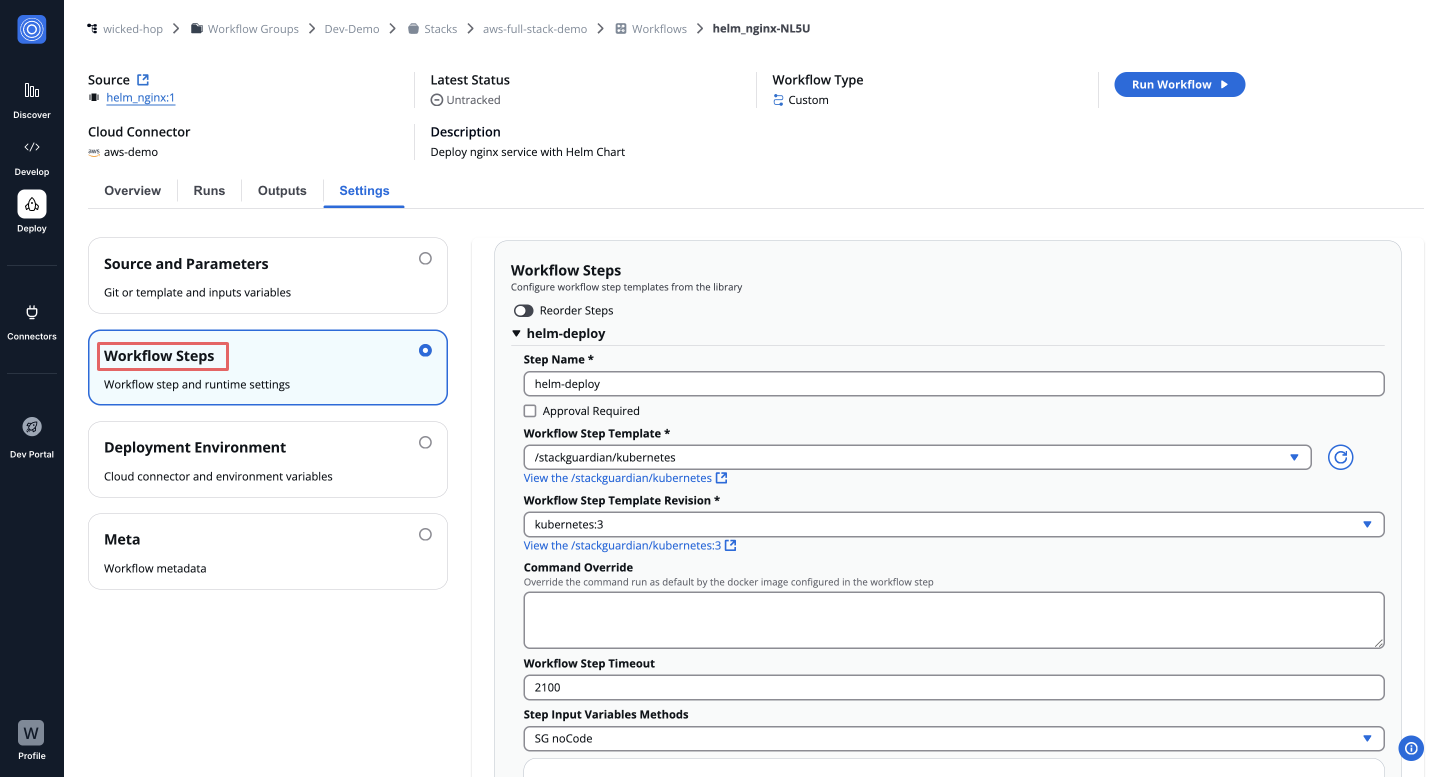The width and height of the screenshot is (1440, 777).
Task: Toggle the Reorder Steps switch
Action: [523, 310]
